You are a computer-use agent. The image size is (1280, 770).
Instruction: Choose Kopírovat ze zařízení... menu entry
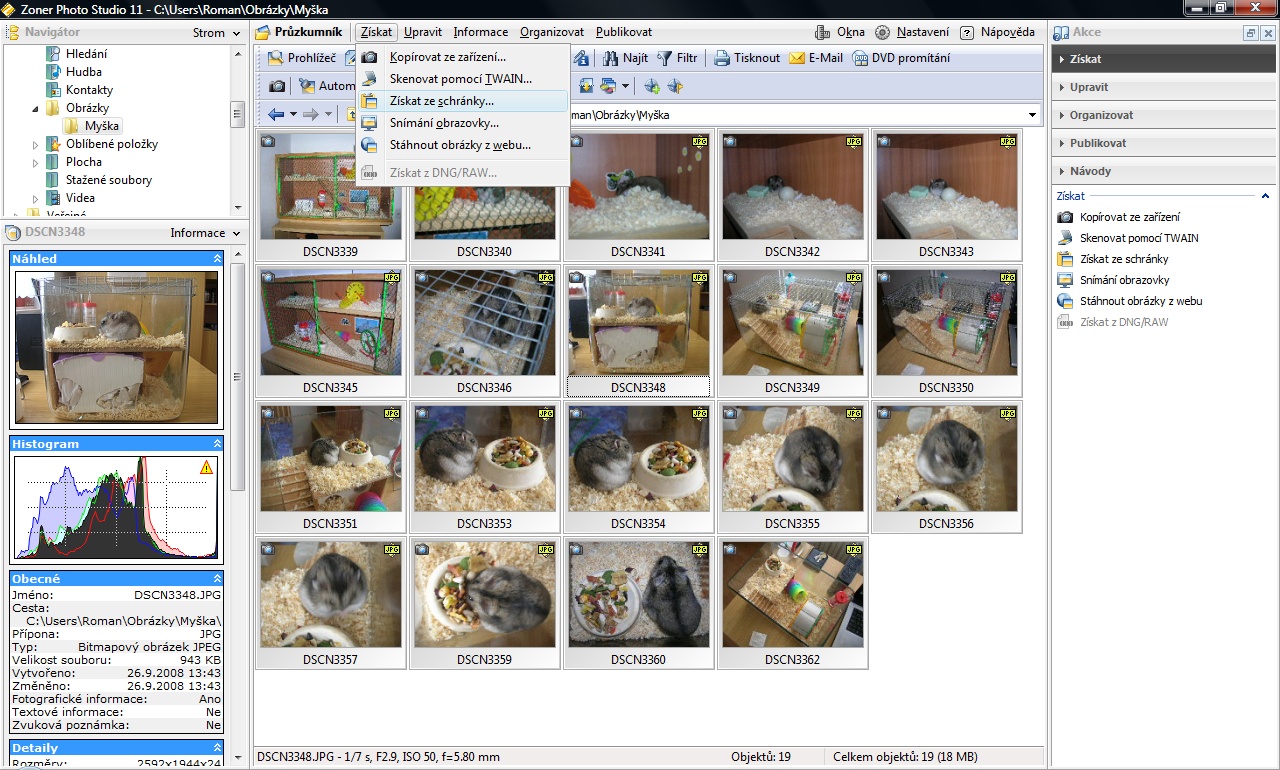[x=463, y=57]
